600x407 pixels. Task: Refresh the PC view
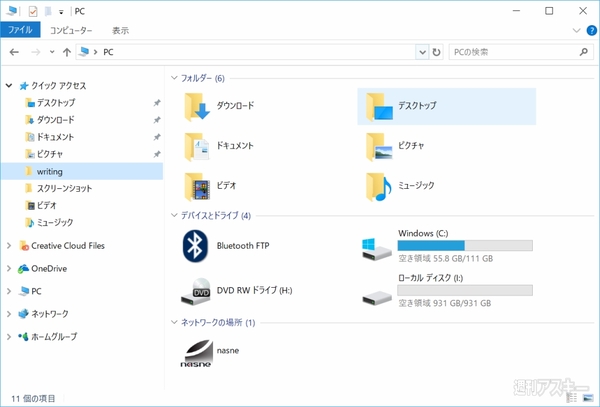pos(436,52)
